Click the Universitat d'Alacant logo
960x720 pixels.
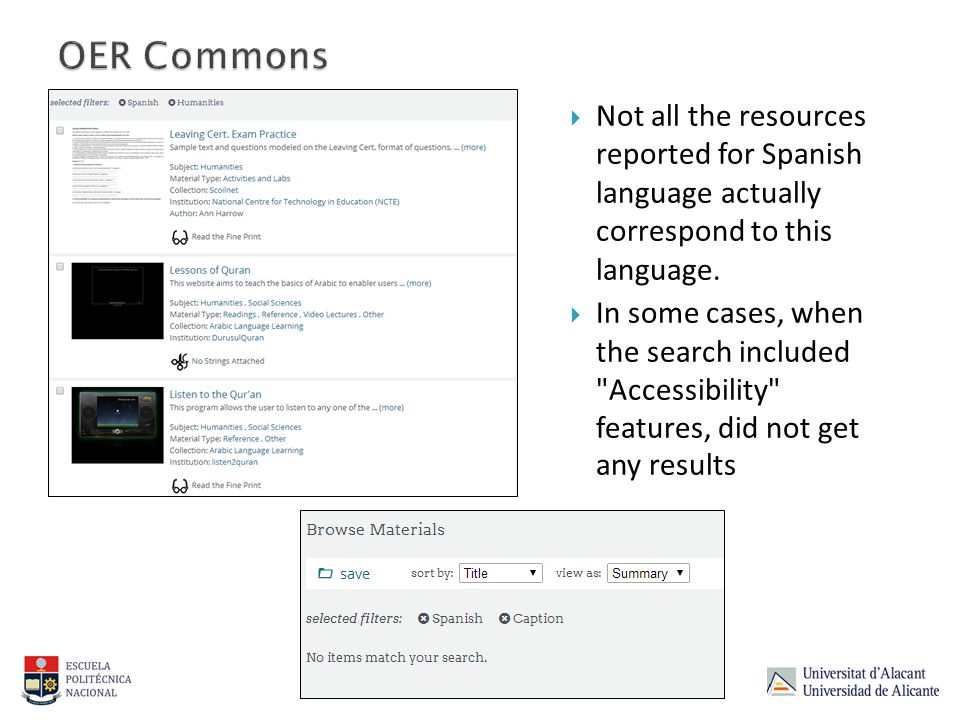click(852, 682)
